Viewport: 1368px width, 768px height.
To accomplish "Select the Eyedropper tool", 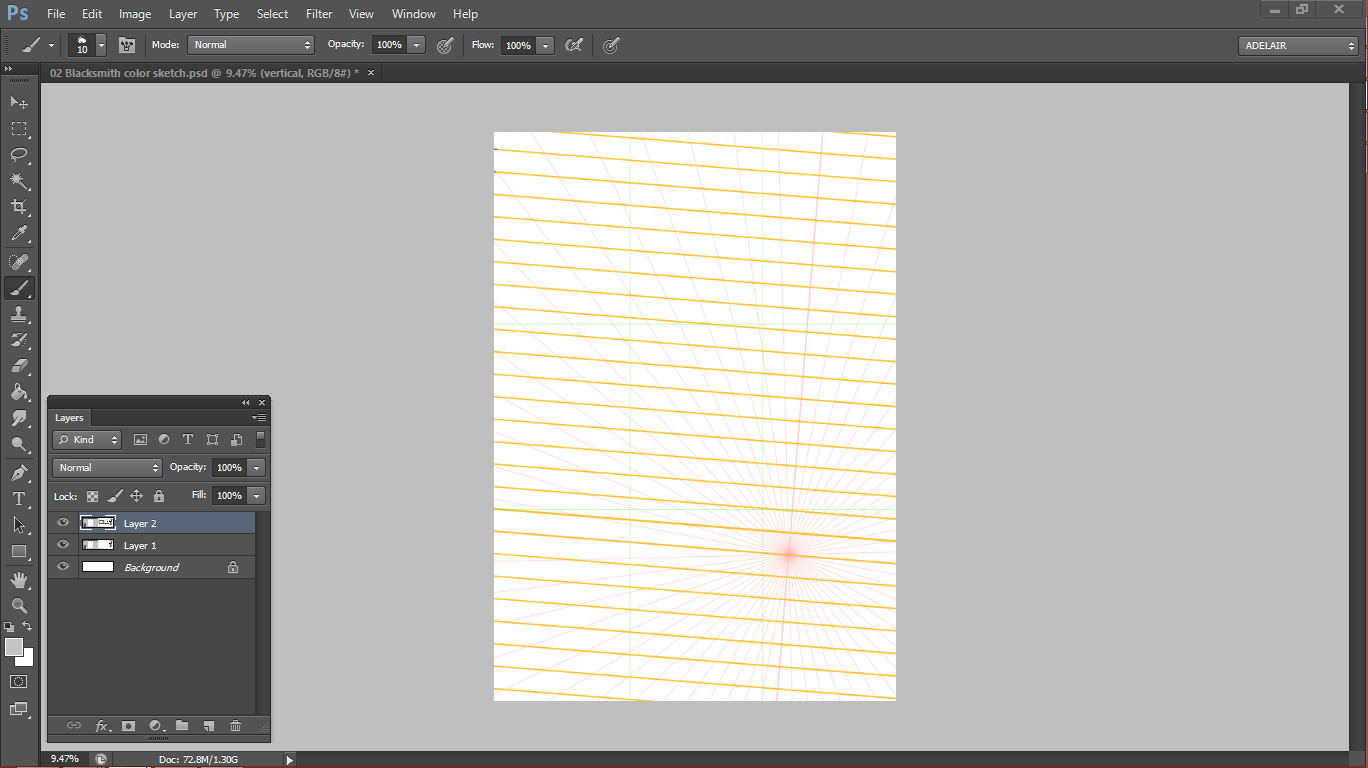I will [19, 234].
